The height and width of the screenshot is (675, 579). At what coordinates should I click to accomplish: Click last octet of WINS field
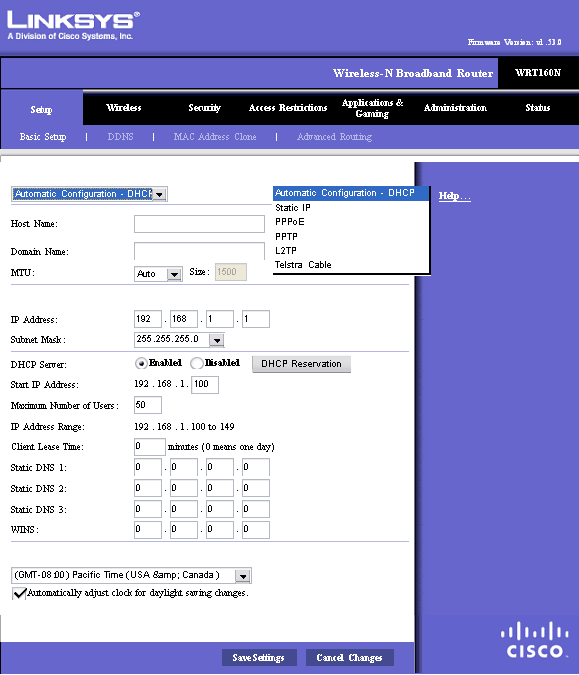coord(256,530)
